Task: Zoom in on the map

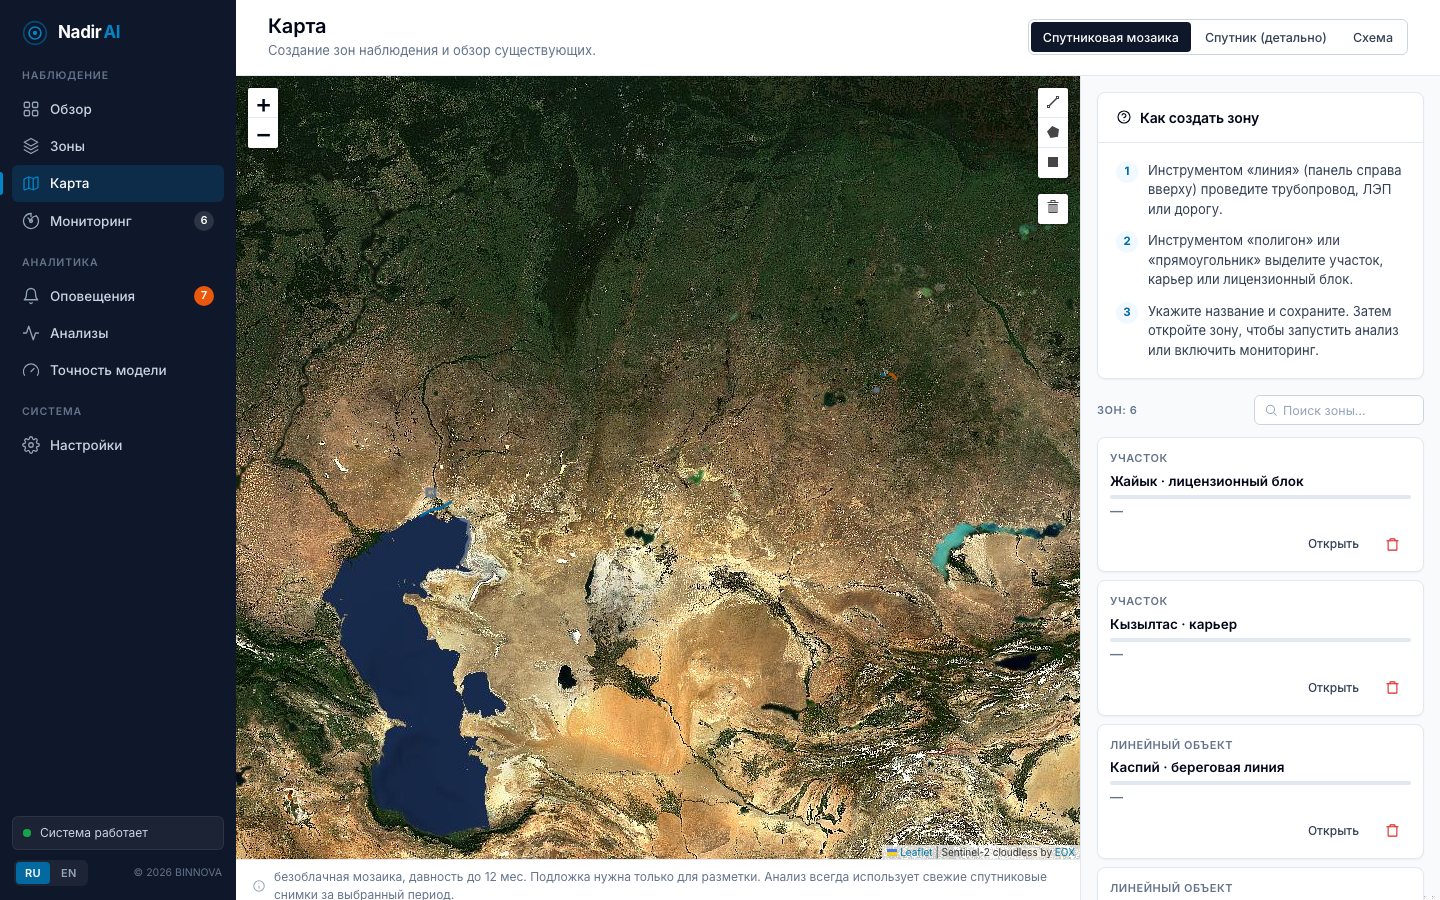Action: [263, 104]
